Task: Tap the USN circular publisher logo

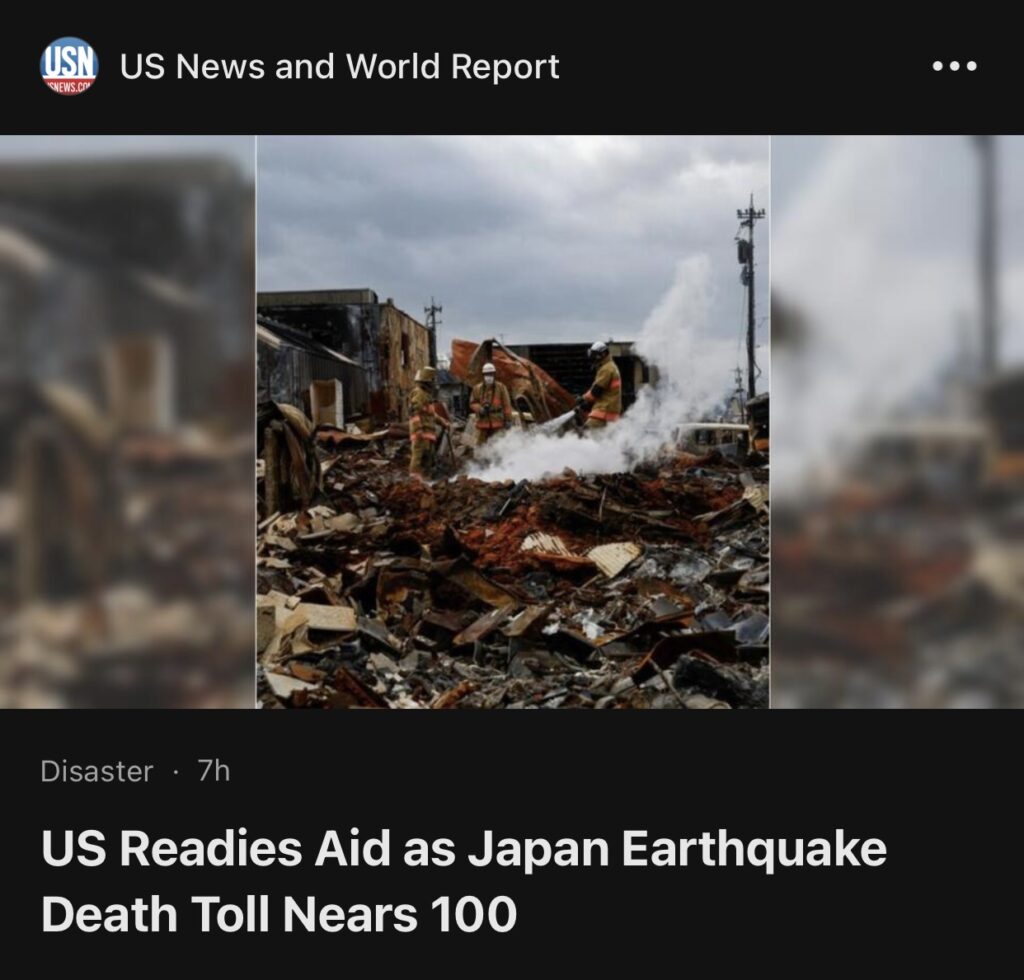Action: coord(69,66)
